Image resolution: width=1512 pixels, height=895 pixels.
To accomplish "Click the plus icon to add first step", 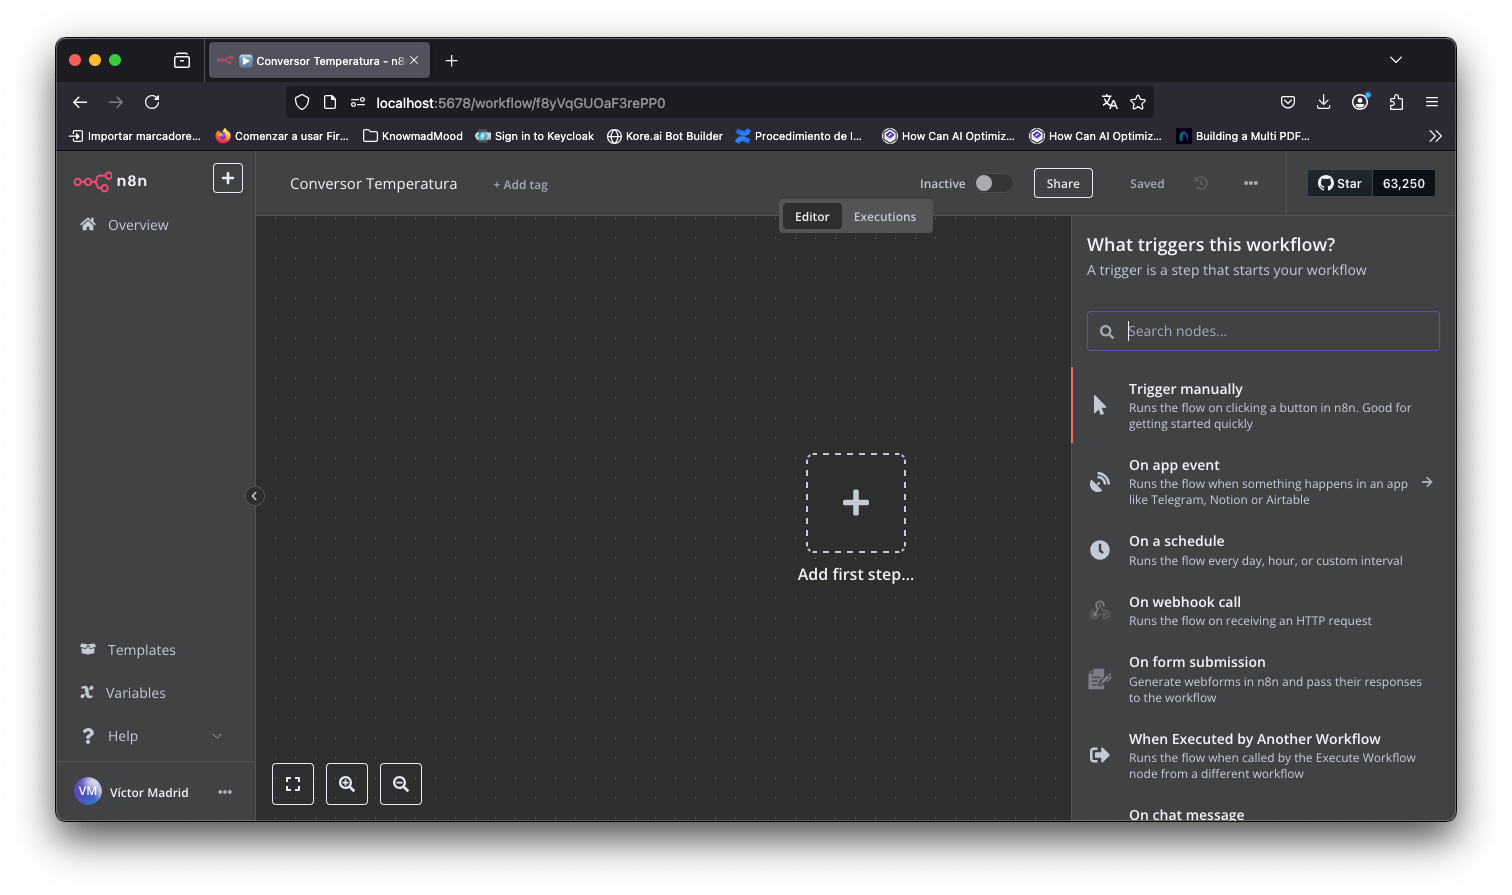I will click(855, 503).
